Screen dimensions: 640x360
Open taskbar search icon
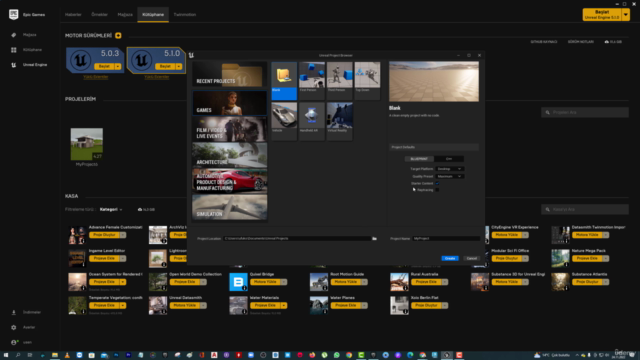click(18, 355)
